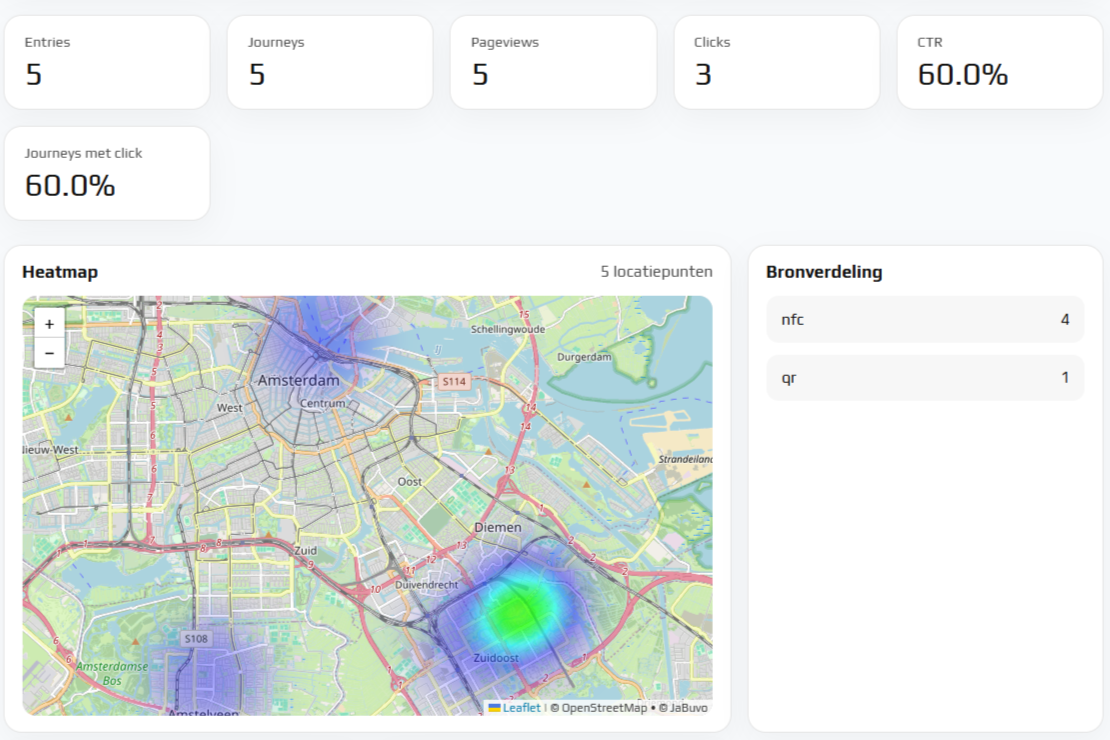Click the Zuidoost label on the map
The width and height of the screenshot is (1110, 740).
(496, 658)
